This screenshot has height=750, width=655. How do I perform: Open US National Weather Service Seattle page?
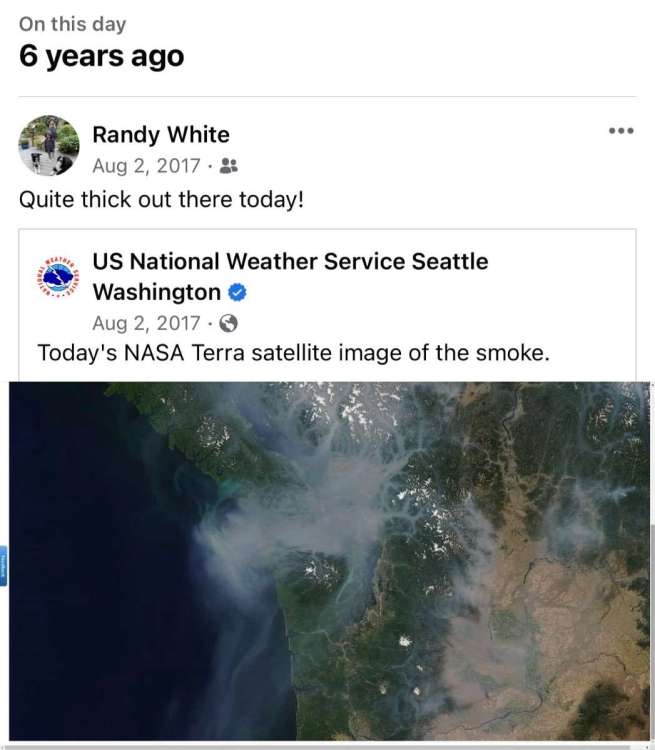point(290,262)
